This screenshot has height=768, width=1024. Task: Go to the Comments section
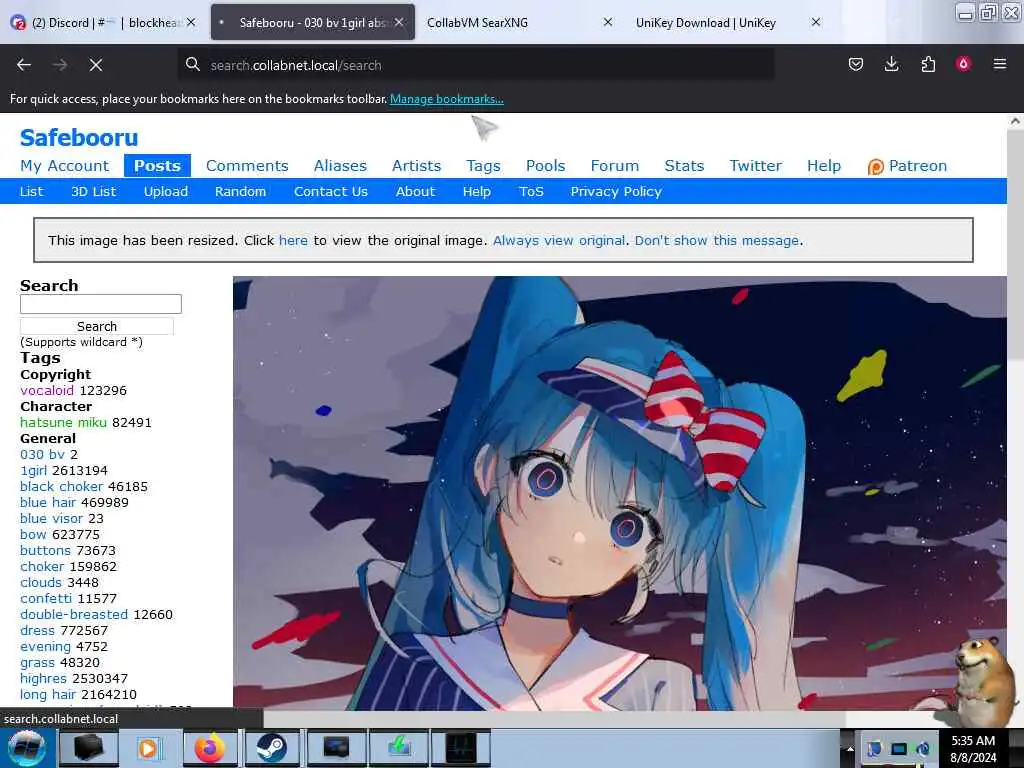[x=247, y=166]
